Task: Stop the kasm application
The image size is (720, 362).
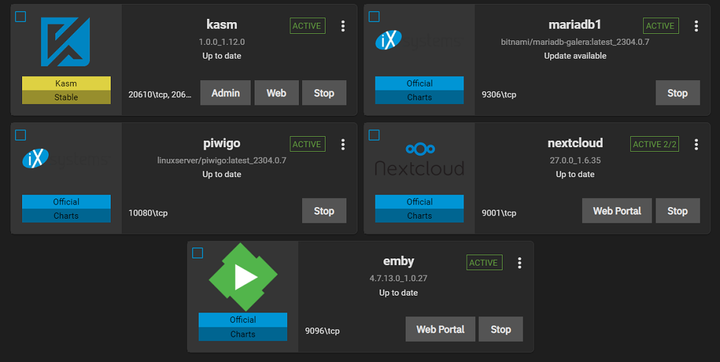Action: pos(324,93)
